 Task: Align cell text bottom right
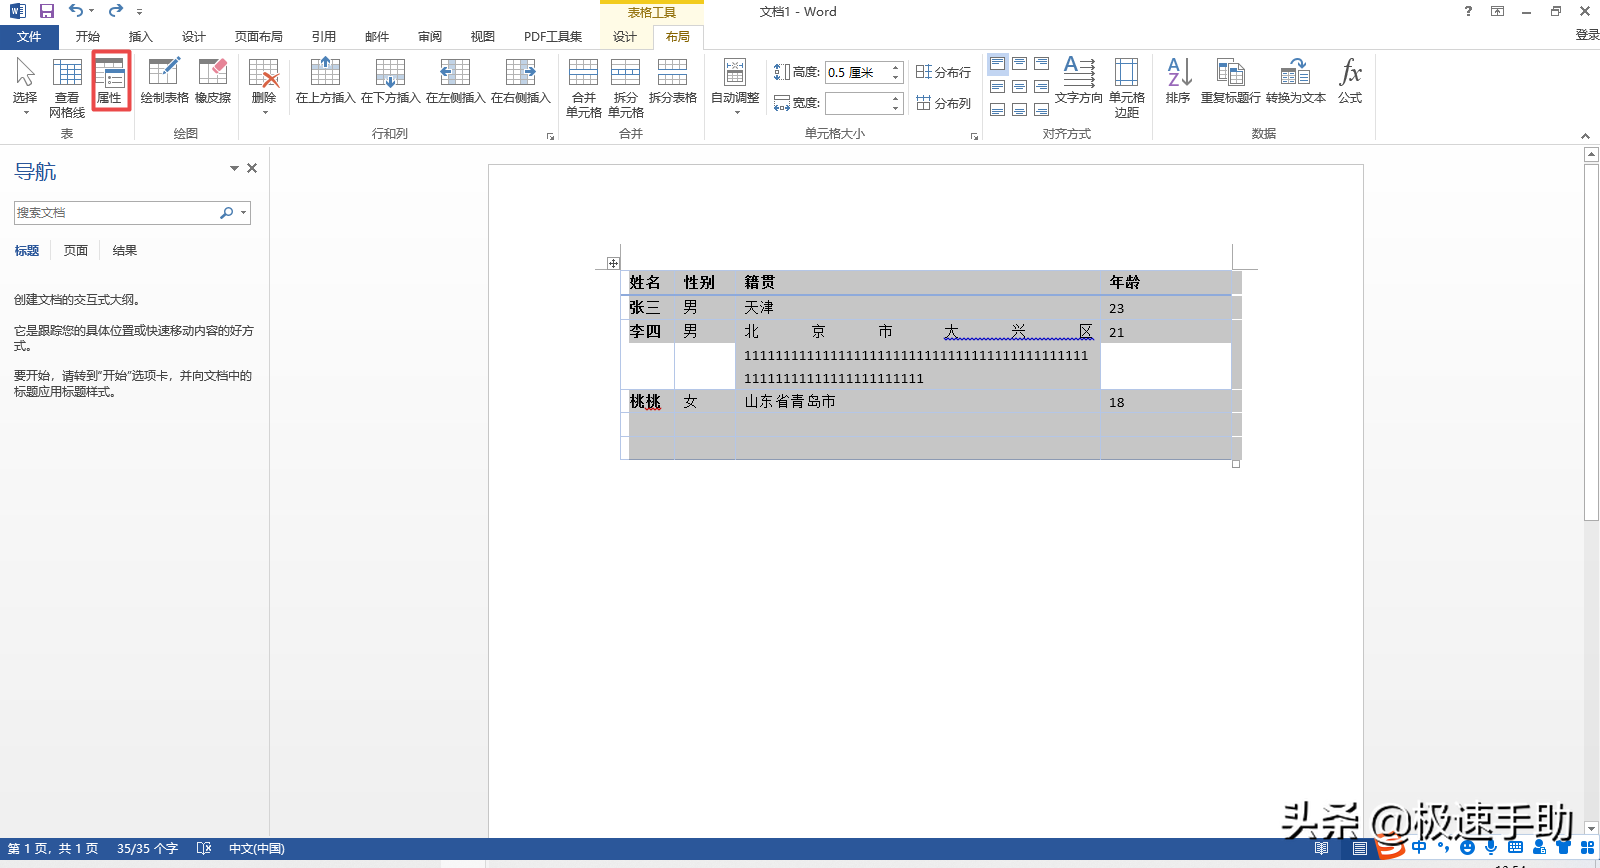(1042, 110)
